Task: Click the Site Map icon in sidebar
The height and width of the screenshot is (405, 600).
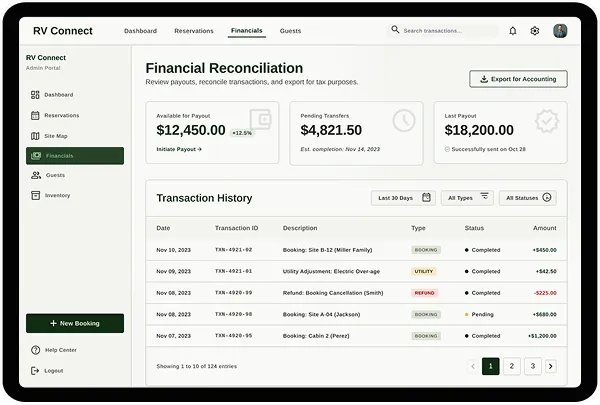Action: point(35,136)
